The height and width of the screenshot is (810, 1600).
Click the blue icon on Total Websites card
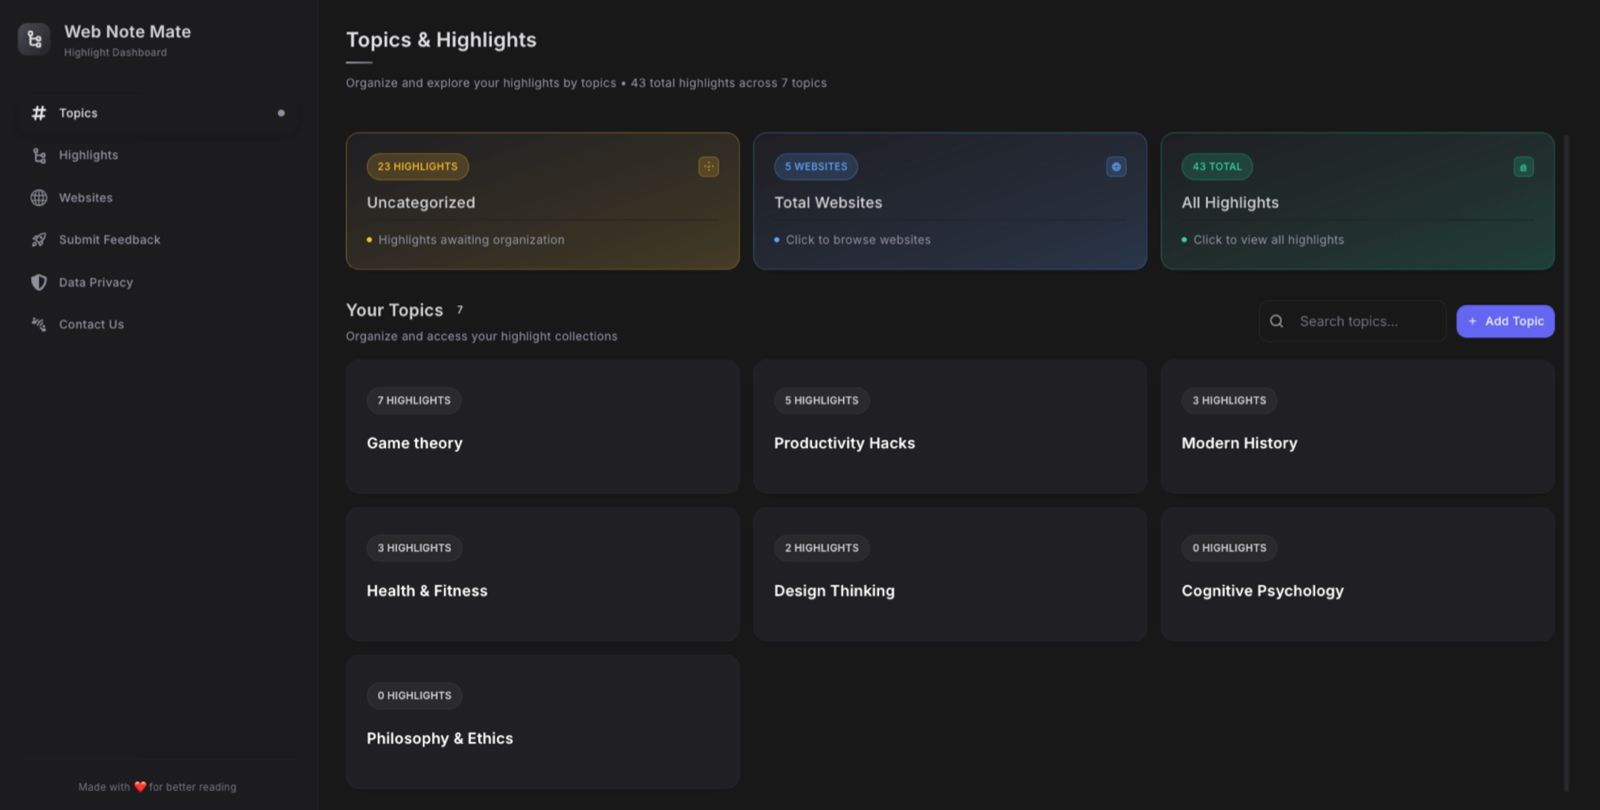(1116, 167)
